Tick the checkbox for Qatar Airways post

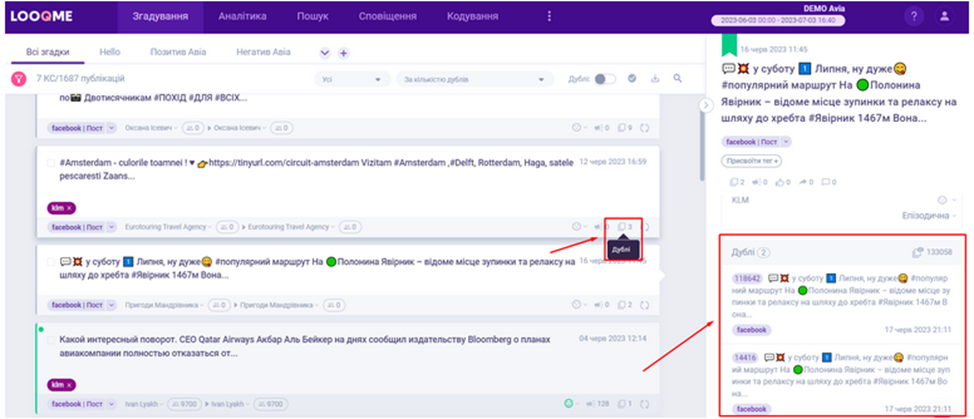(x=51, y=340)
